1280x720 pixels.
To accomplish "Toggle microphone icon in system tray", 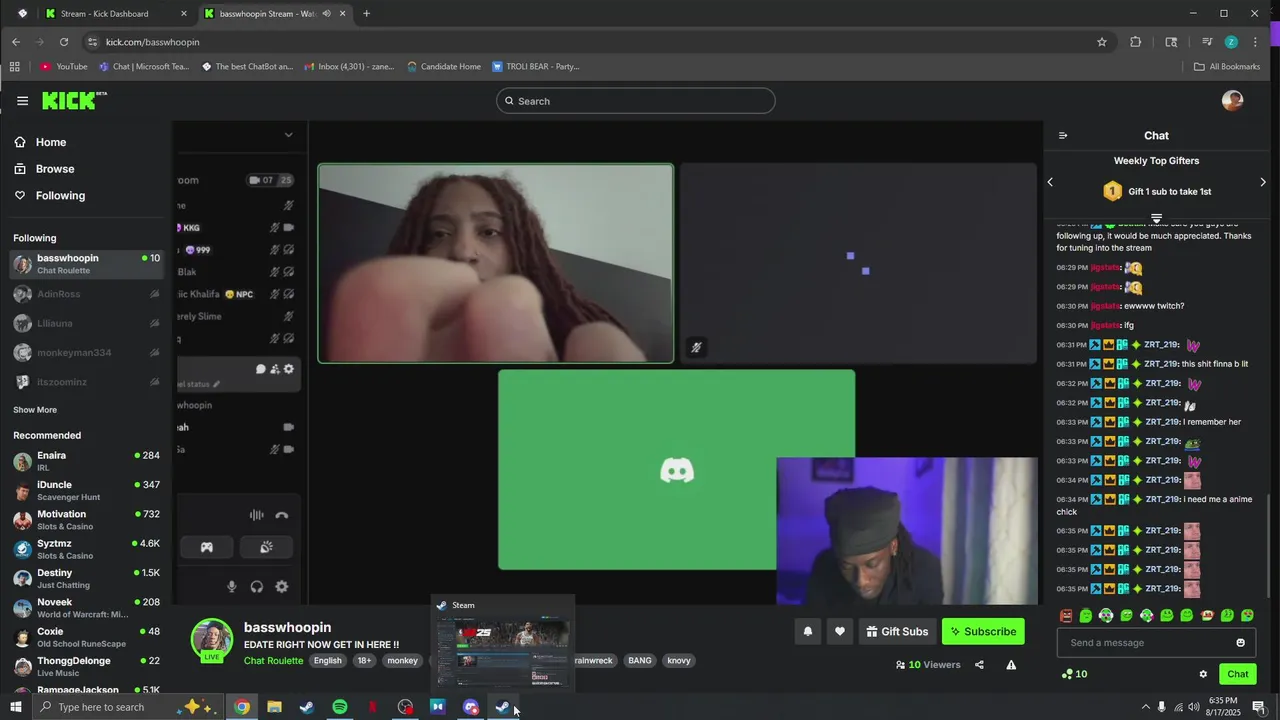I will tap(1161, 707).
